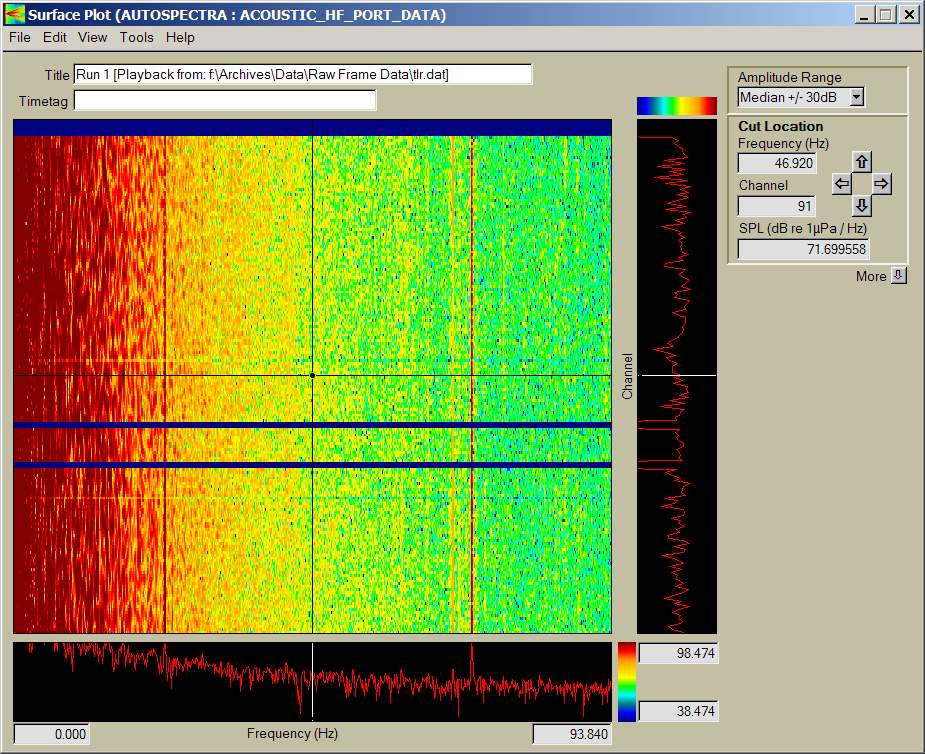
Task: Click the channel cut profile plot
Action: coord(677,376)
